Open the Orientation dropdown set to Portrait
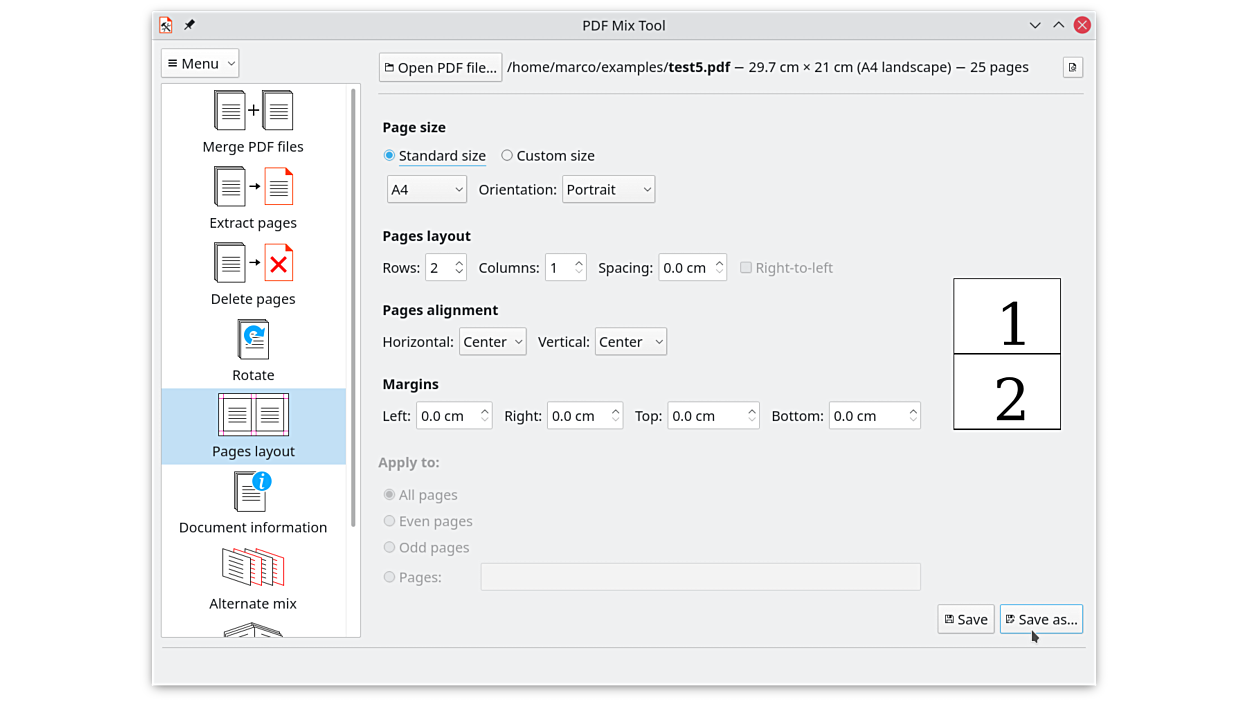Screen dimensions: 1248x702 tap(608, 190)
